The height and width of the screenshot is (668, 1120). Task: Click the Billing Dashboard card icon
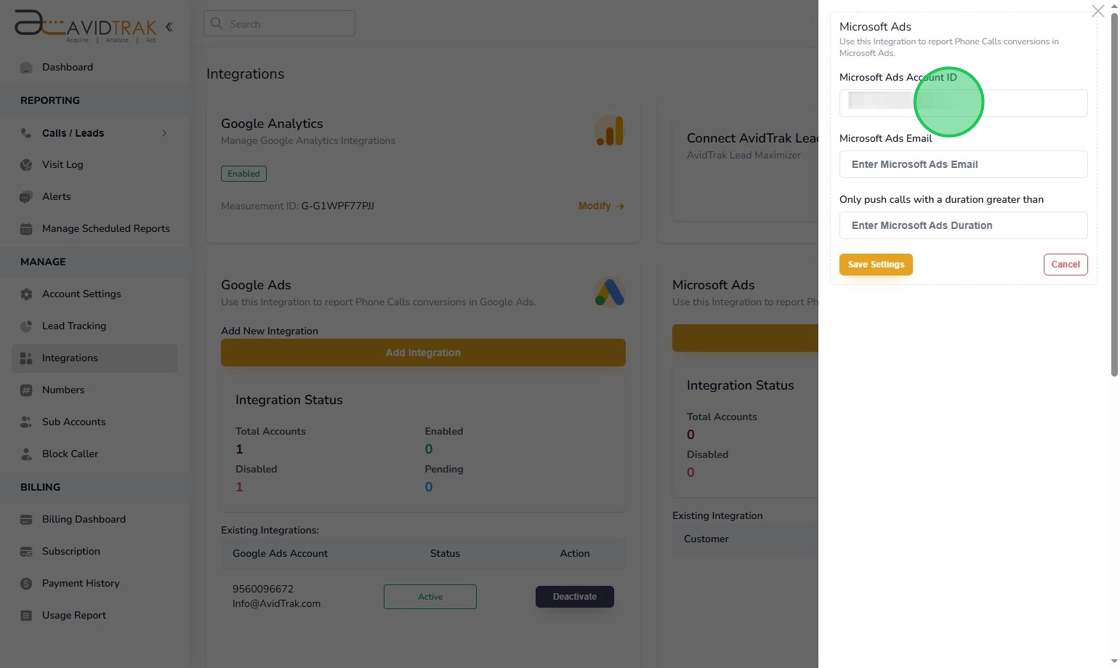[x=26, y=519]
